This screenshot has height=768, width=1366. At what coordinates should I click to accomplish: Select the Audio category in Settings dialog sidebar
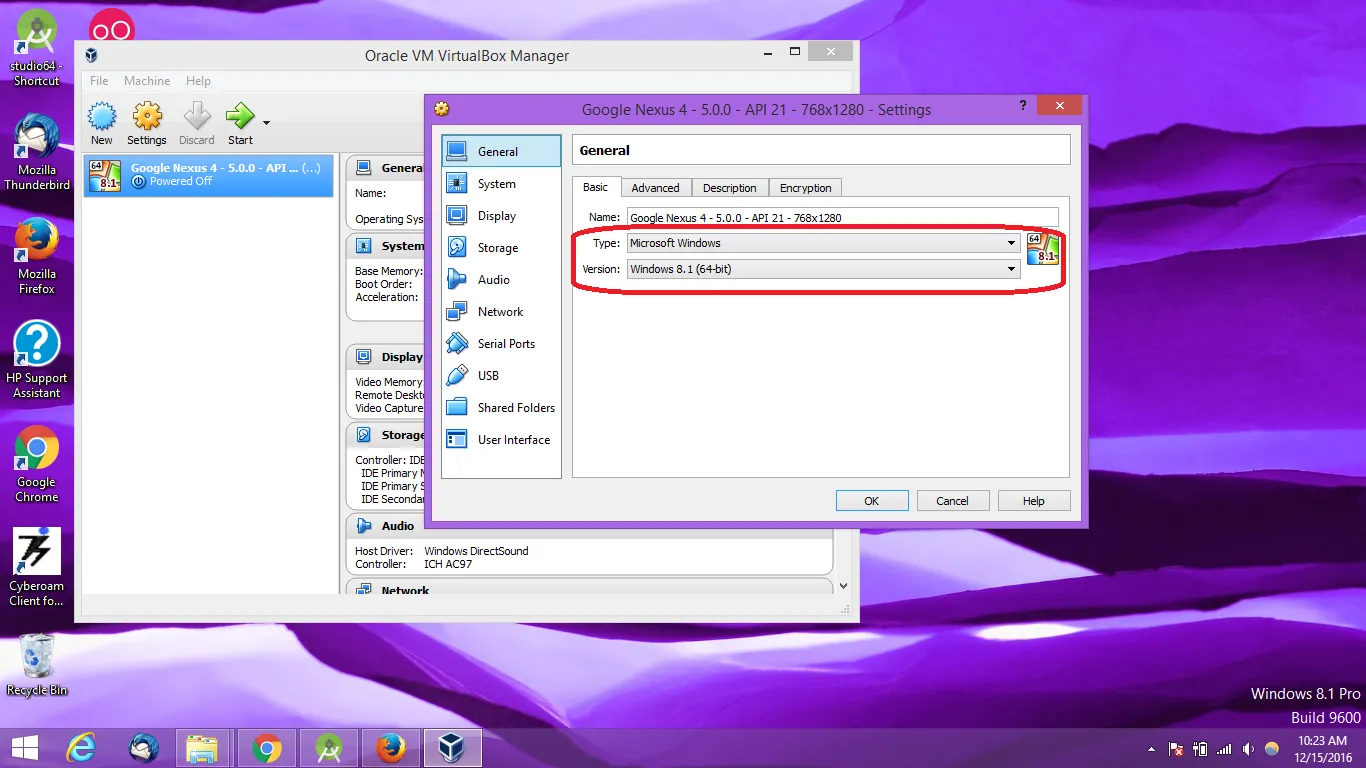tap(501, 279)
